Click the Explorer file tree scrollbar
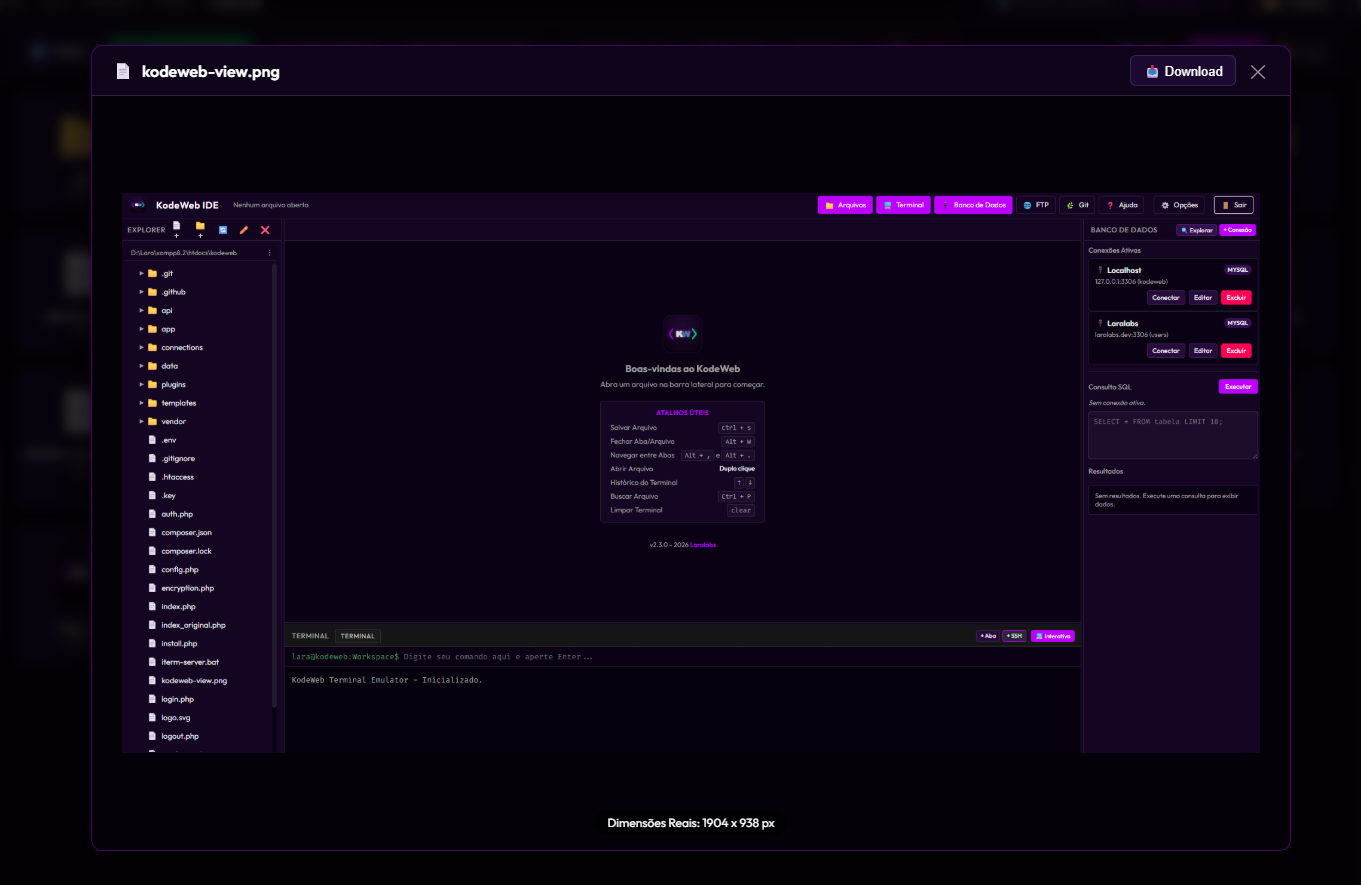Viewport: 1361px width, 885px height. pos(275,485)
